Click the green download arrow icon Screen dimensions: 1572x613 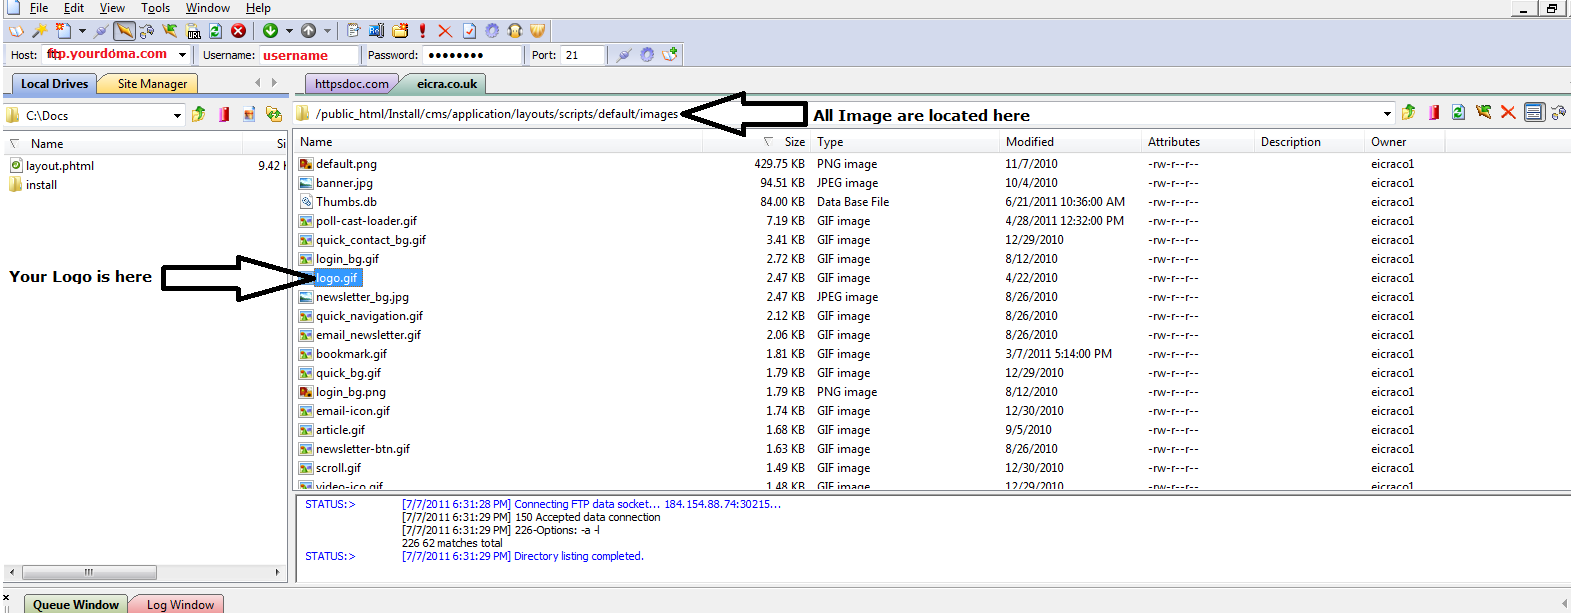tap(270, 31)
